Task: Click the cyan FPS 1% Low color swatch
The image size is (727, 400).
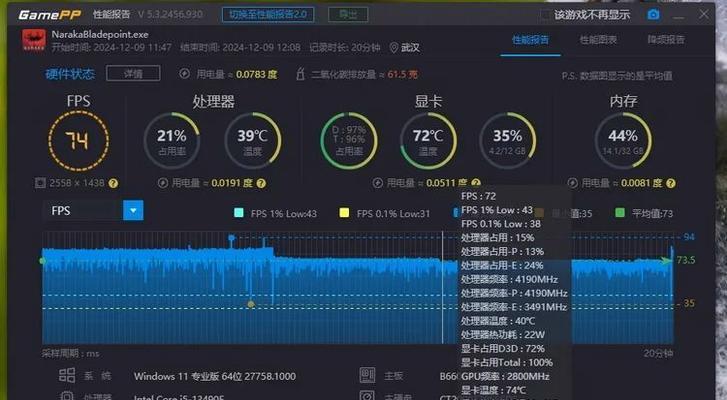Action: [x=239, y=213]
